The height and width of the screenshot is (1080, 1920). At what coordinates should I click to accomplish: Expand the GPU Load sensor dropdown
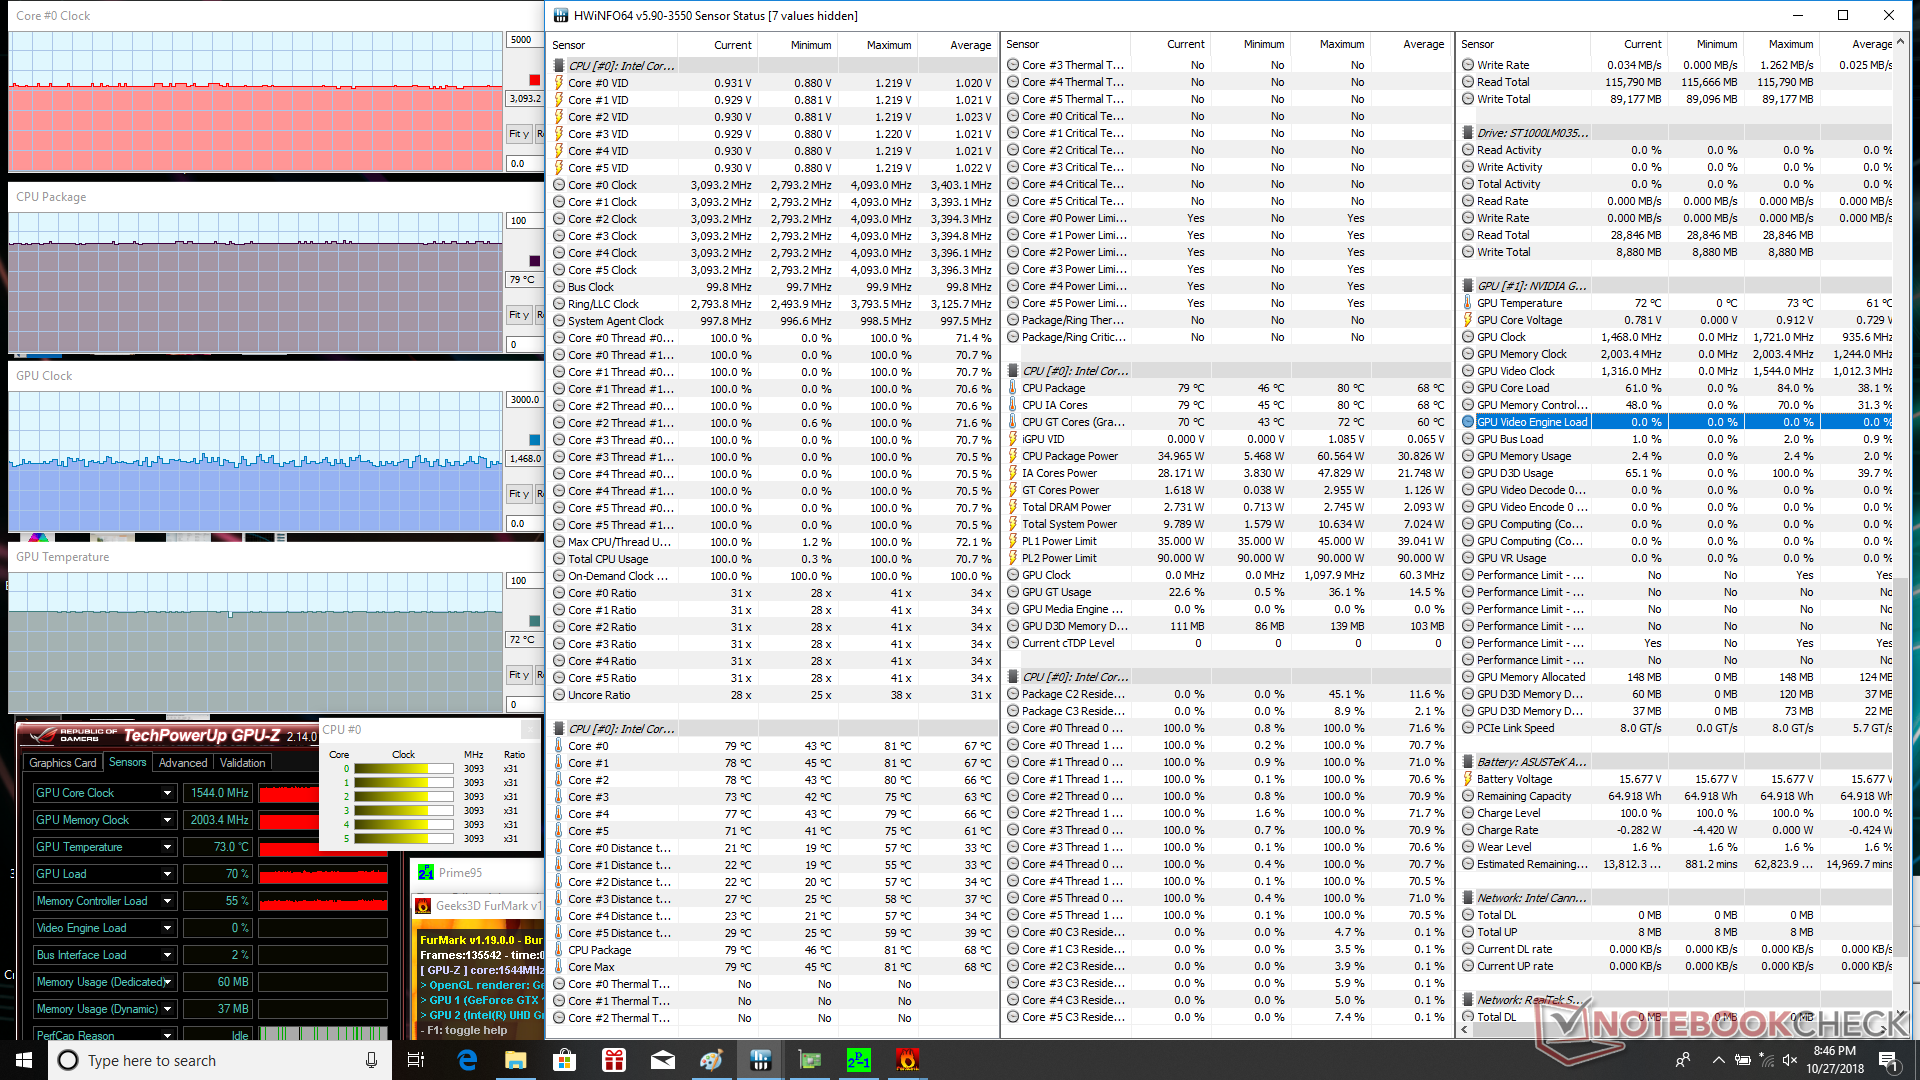click(167, 874)
